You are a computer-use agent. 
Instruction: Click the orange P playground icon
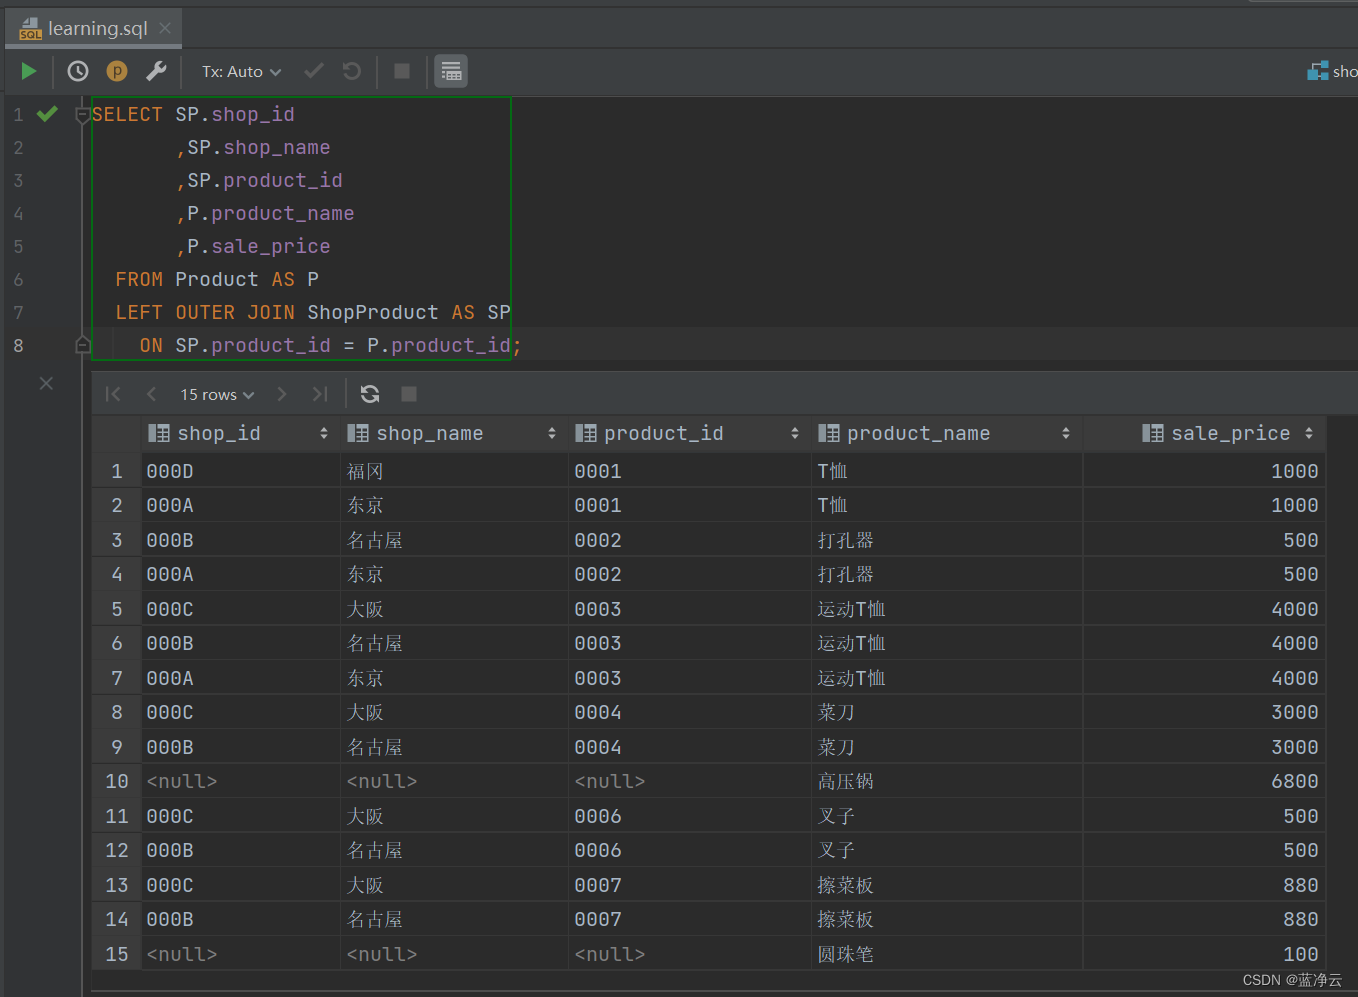[117, 71]
